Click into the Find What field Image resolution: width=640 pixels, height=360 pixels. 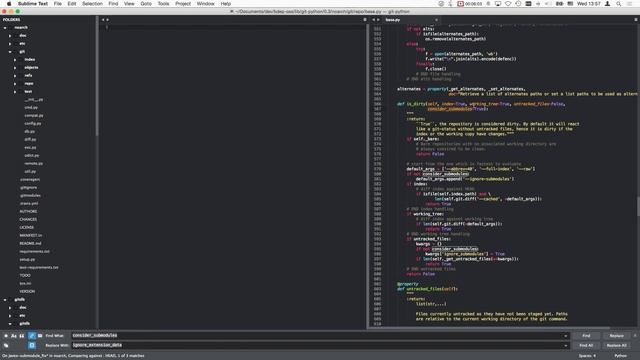(320, 336)
